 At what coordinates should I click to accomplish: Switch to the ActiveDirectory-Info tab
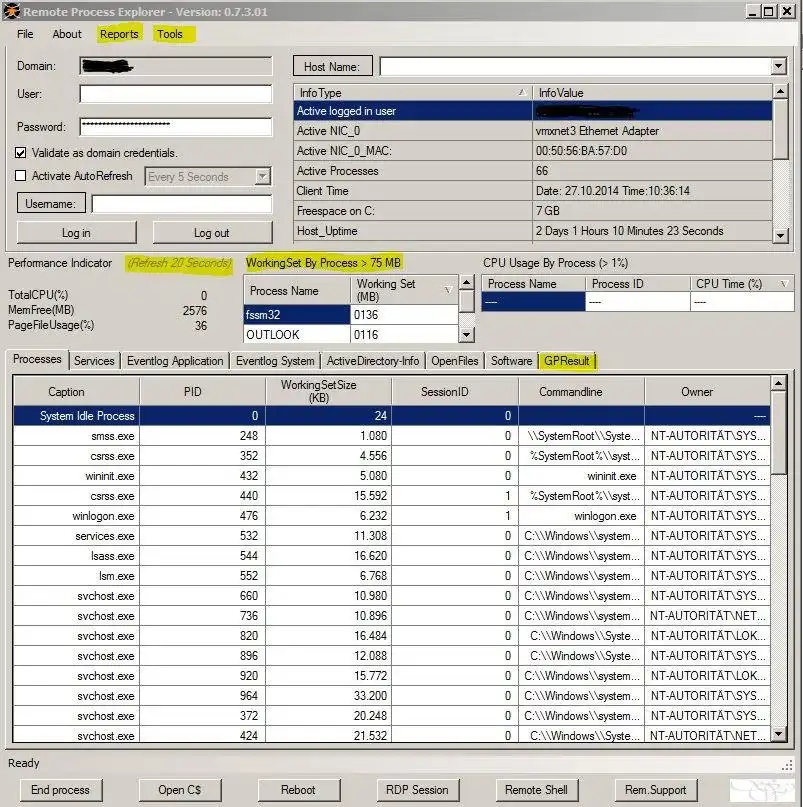pos(373,361)
